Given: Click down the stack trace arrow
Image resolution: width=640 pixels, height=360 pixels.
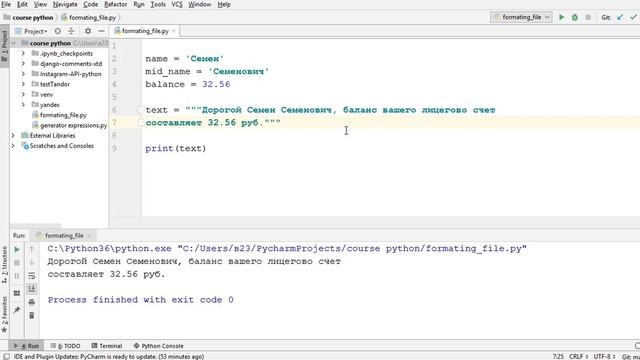Looking at the screenshot, I should [x=31, y=263].
